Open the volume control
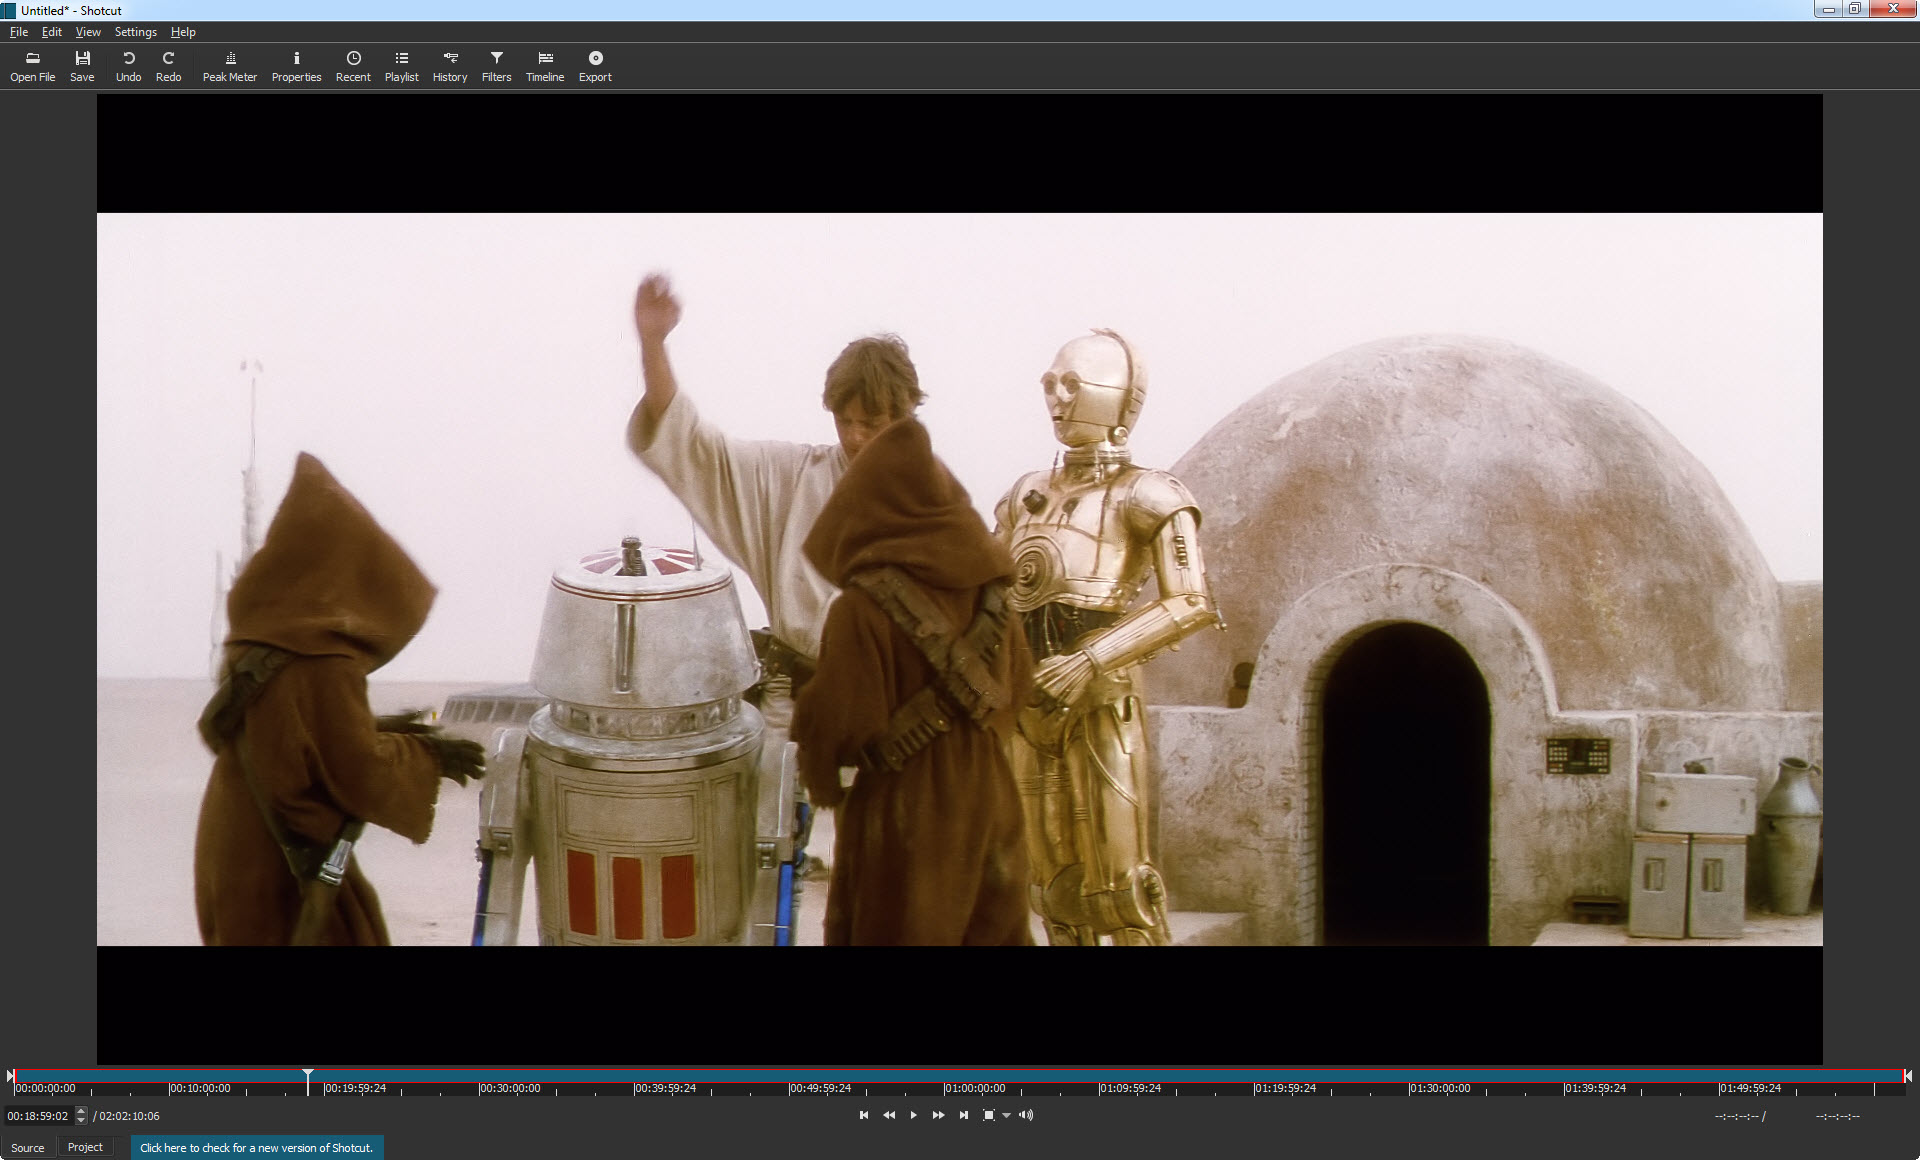The height and width of the screenshot is (1160, 1920). 1026,1115
